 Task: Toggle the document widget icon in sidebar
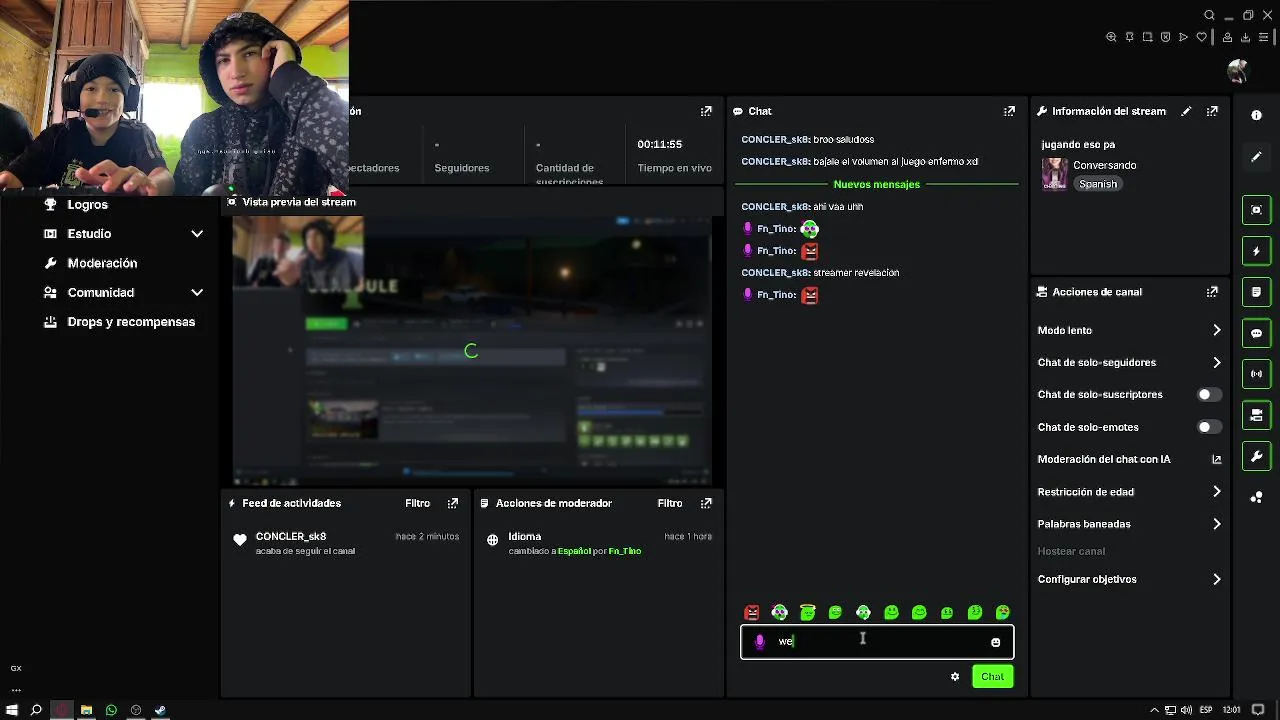(1257, 292)
